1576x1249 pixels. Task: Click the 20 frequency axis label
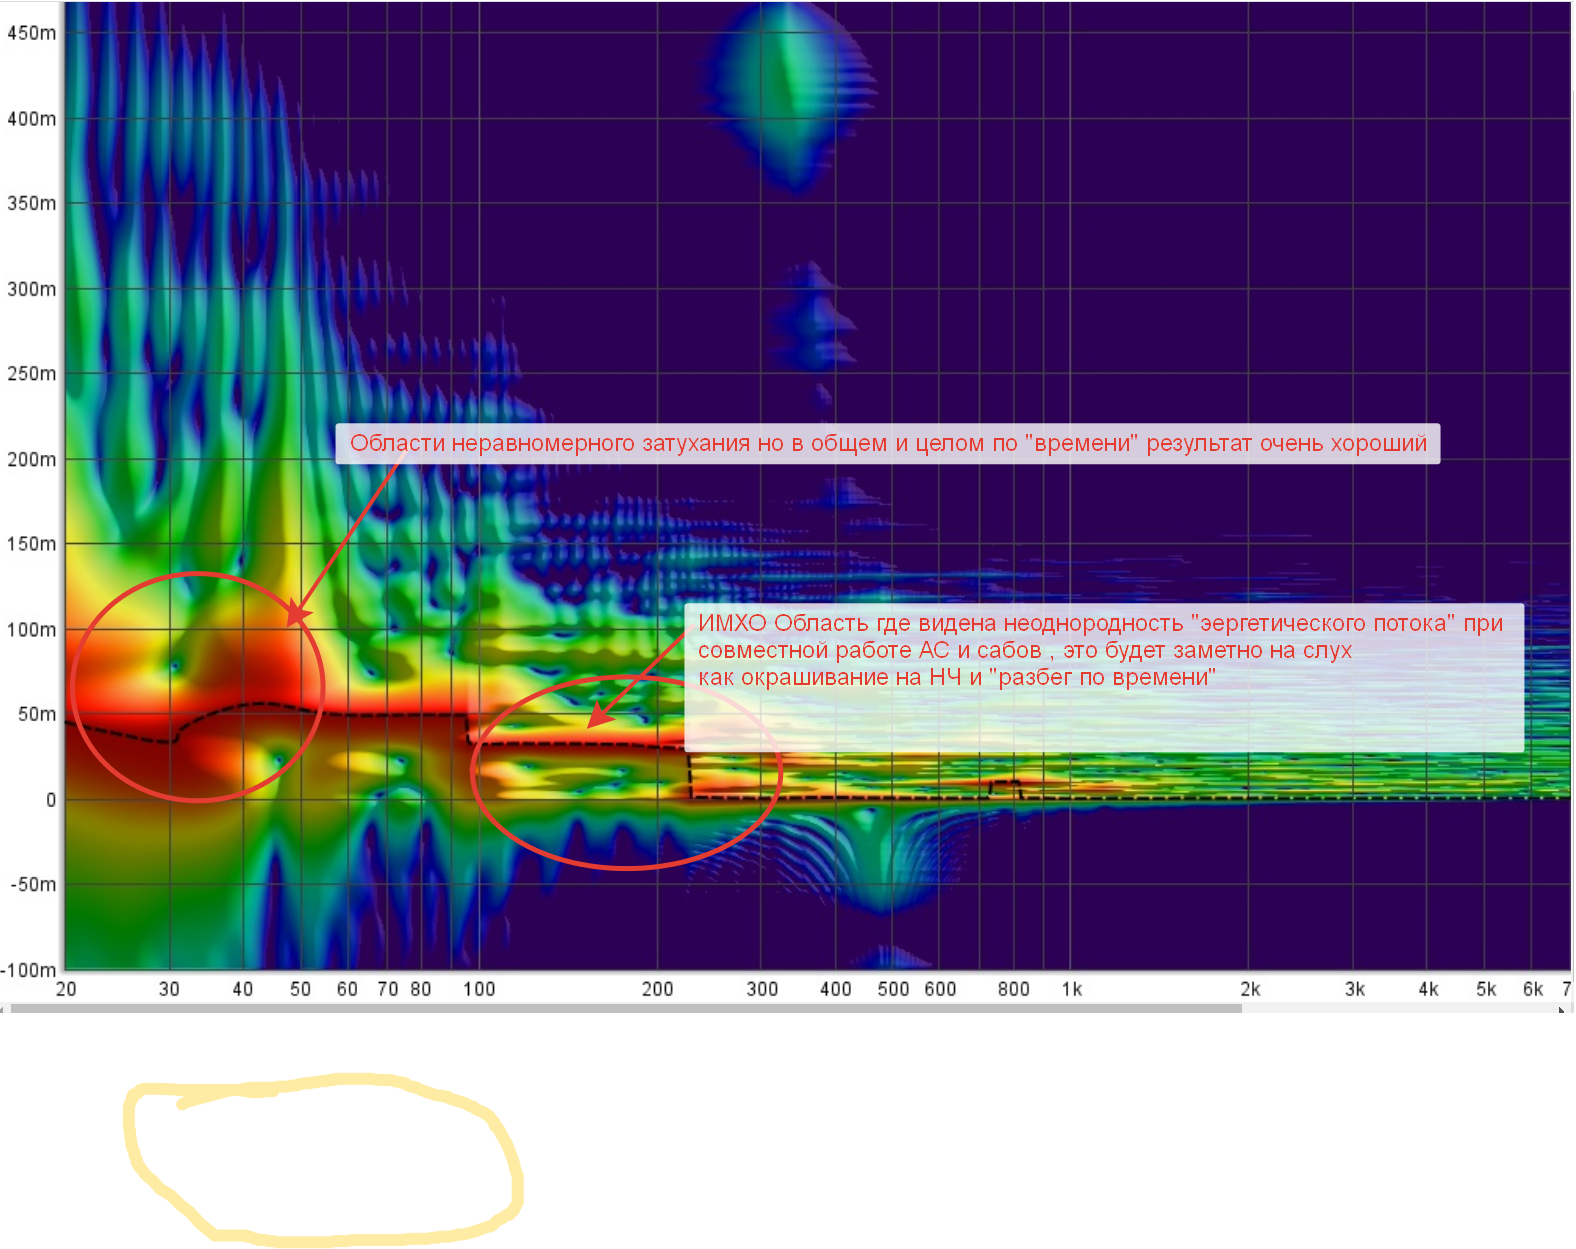tap(66, 989)
